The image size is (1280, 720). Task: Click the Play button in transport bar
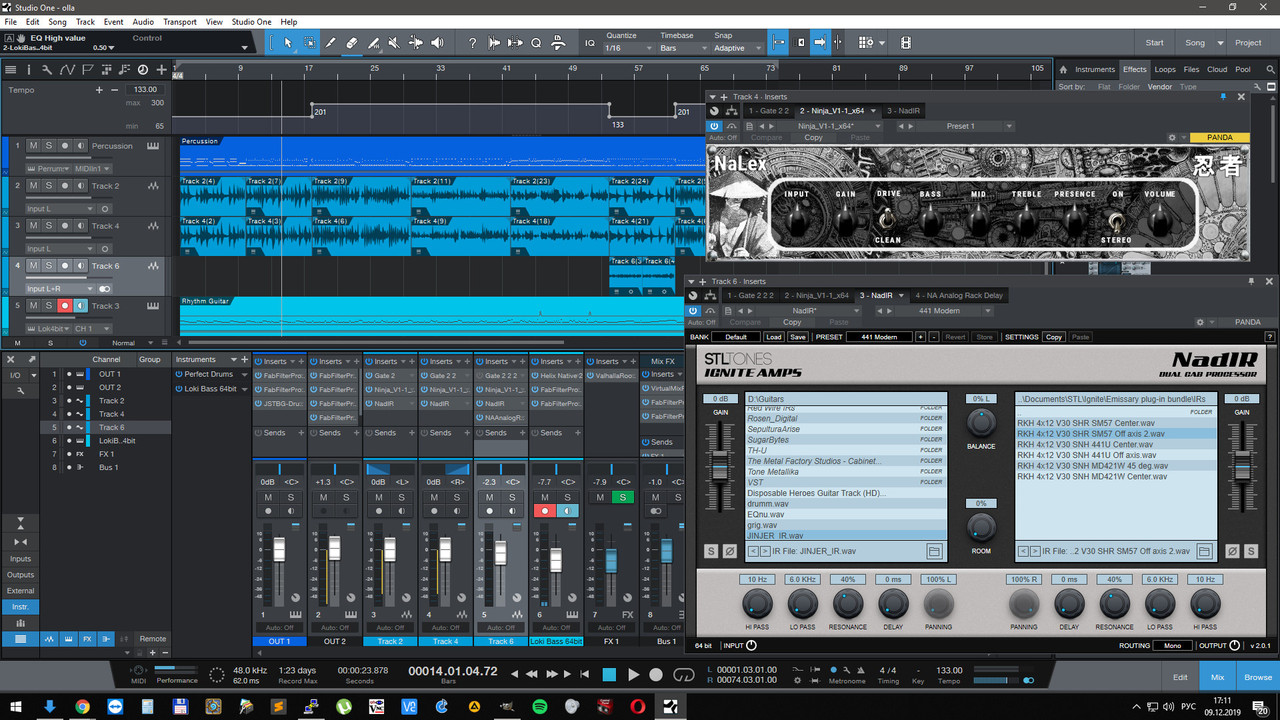point(632,675)
